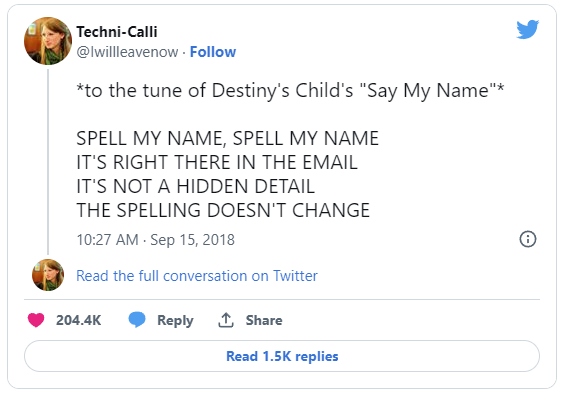The height and width of the screenshot is (395, 566).
Task: Open the tweet info circle icon
Action: [x=528, y=239]
